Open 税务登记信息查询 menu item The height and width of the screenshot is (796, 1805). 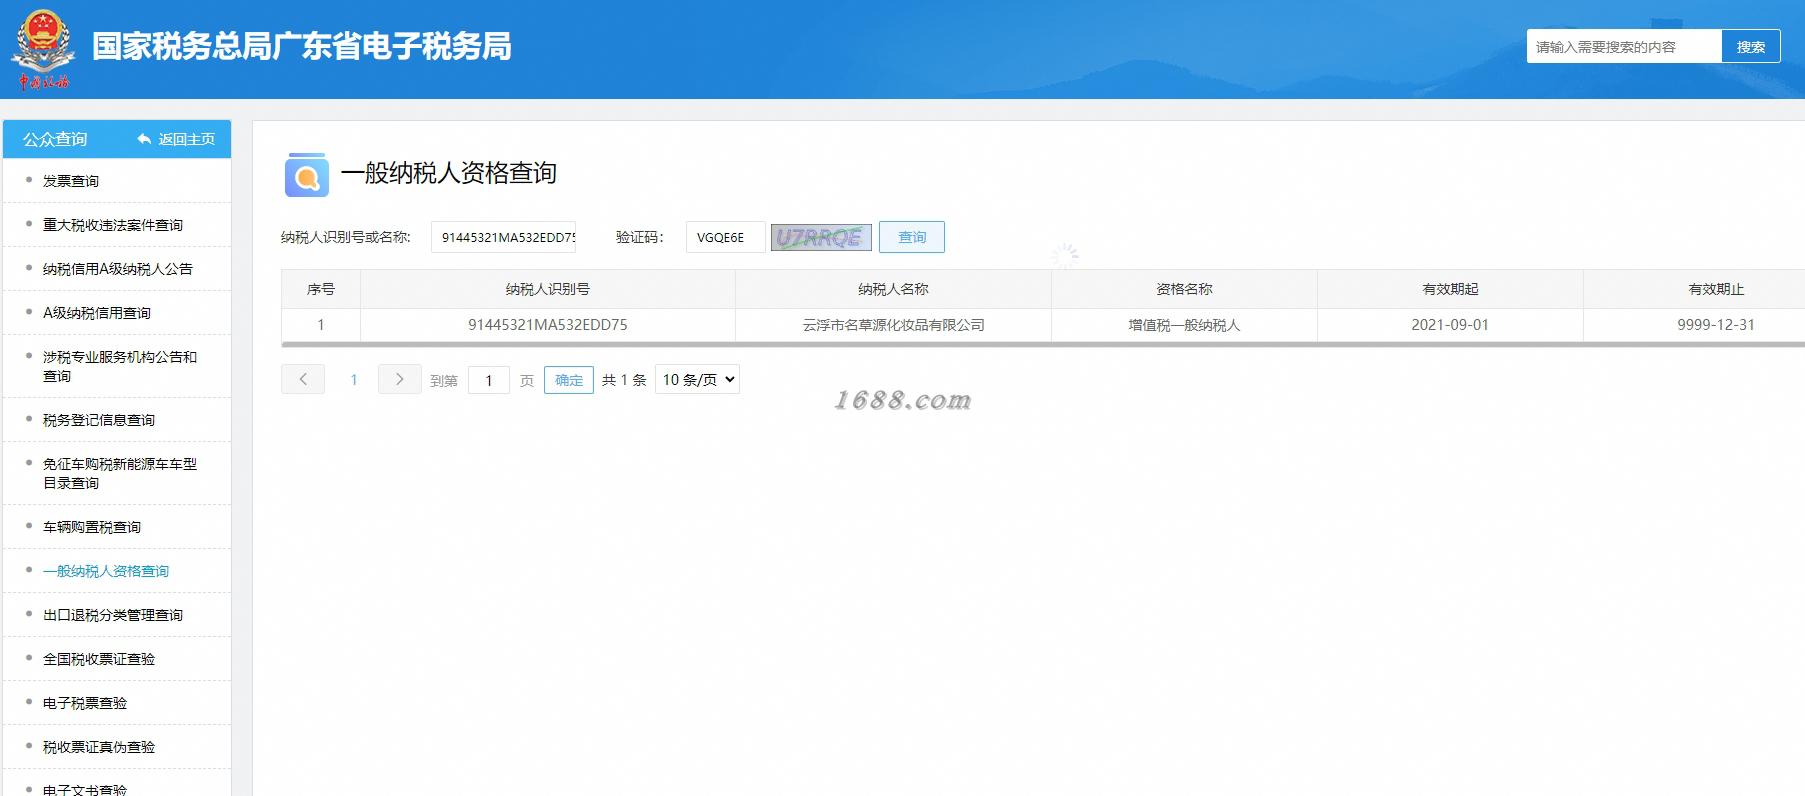99,420
